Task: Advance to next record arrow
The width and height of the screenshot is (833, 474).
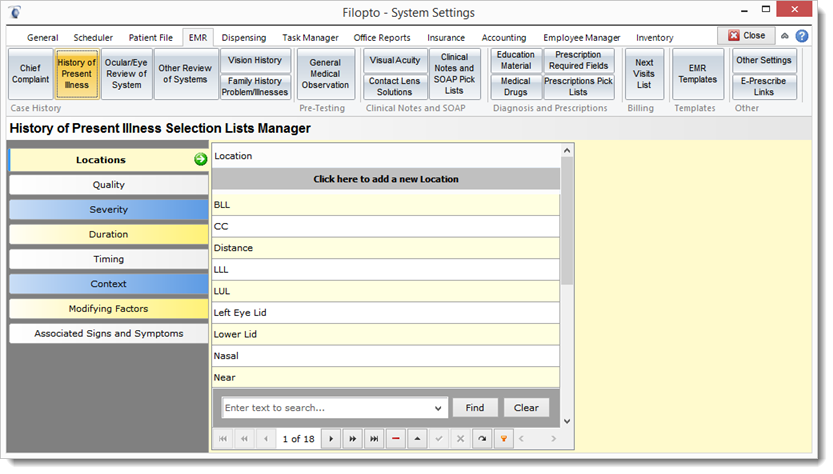Action: click(x=331, y=439)
